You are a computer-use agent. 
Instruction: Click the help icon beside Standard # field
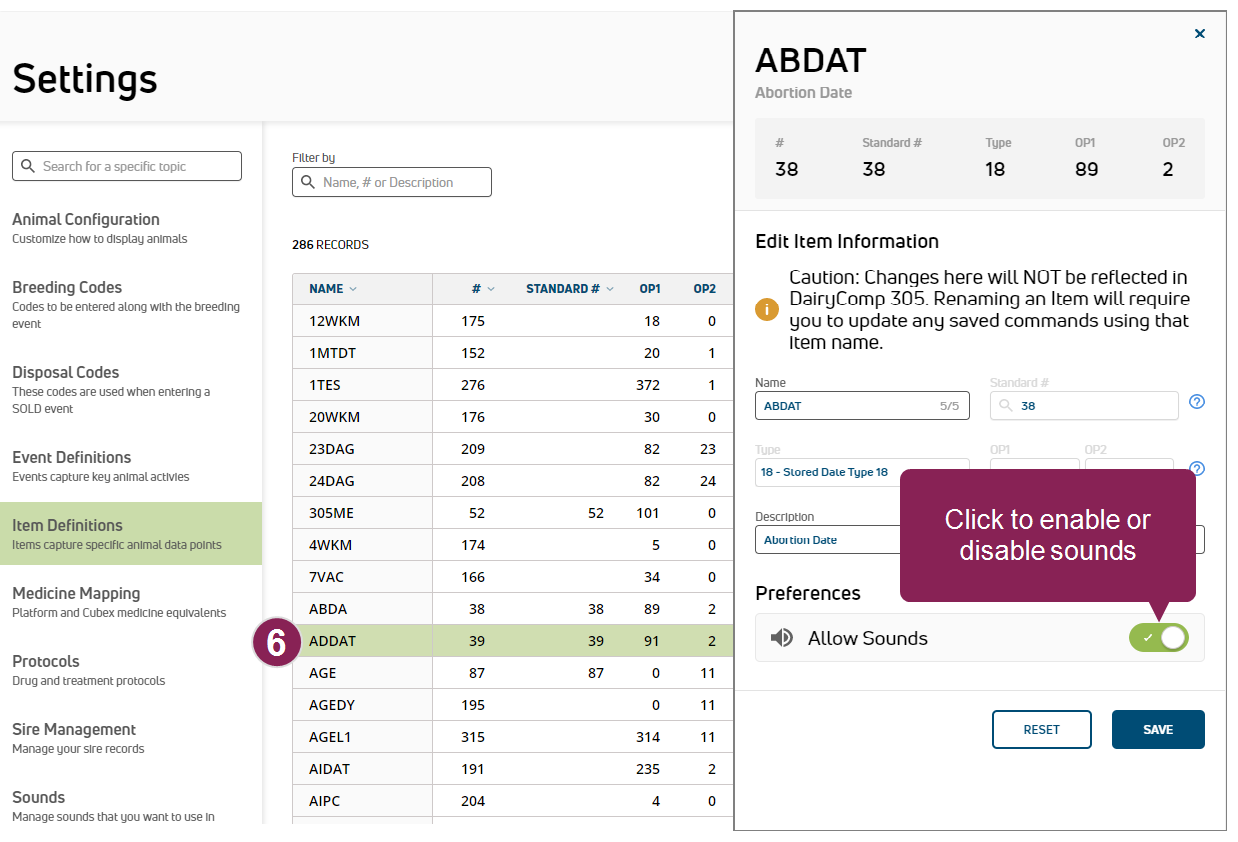point(1196,402)
